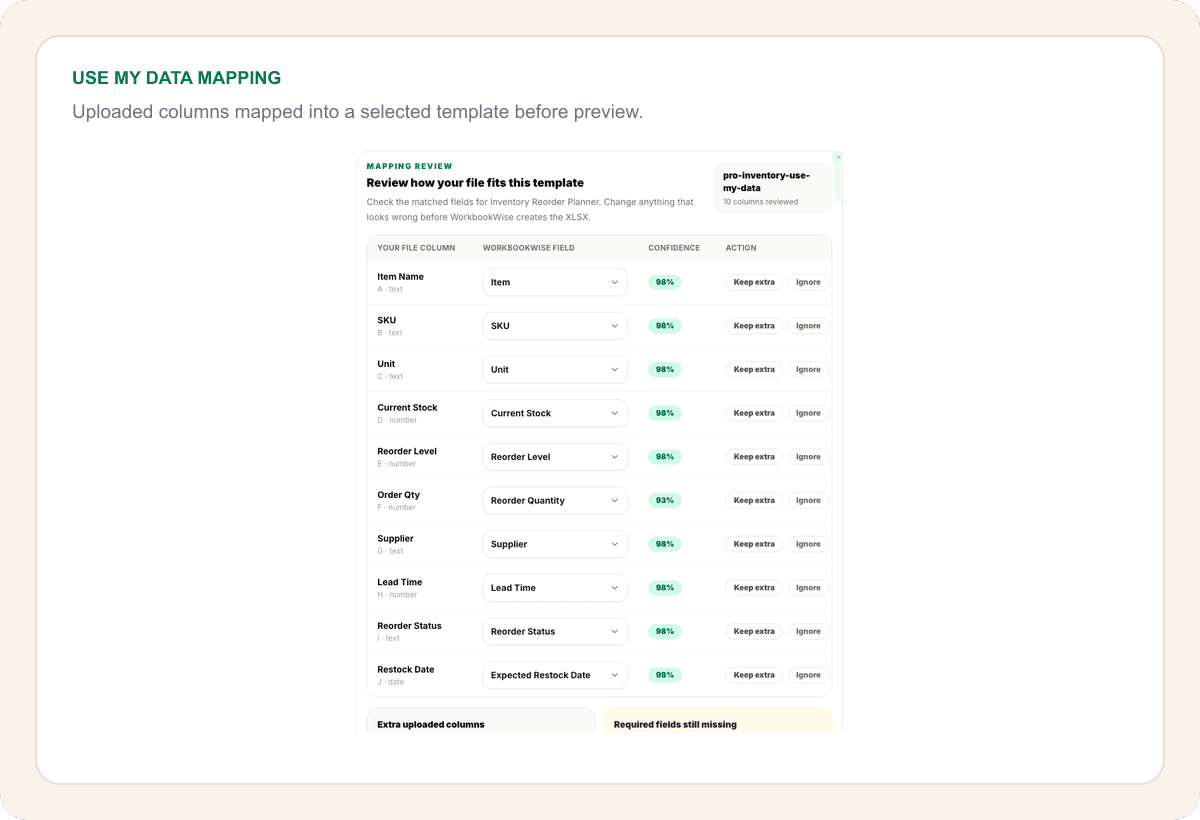Click the 98% confidence badge for Restock Date
The height and width of the screenshot is (820, 1200).
tap(665, 675)
